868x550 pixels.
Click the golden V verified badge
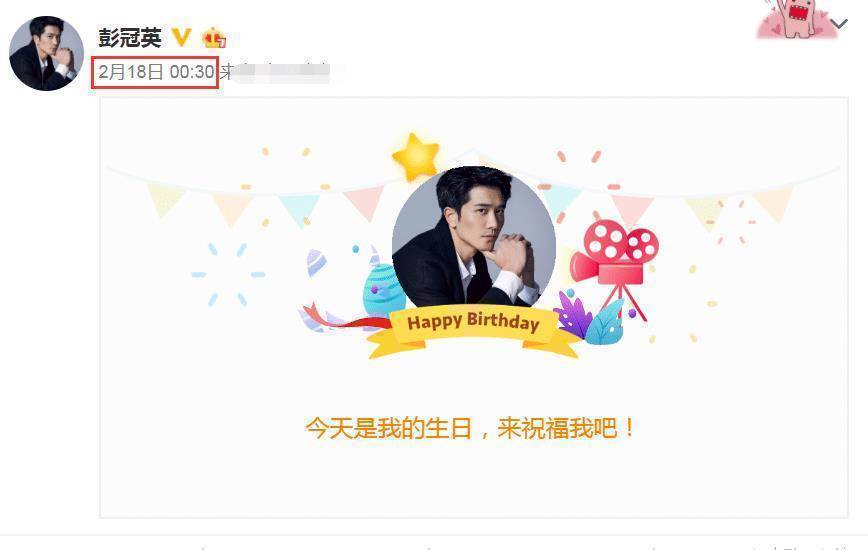click(x=181, y=38)
